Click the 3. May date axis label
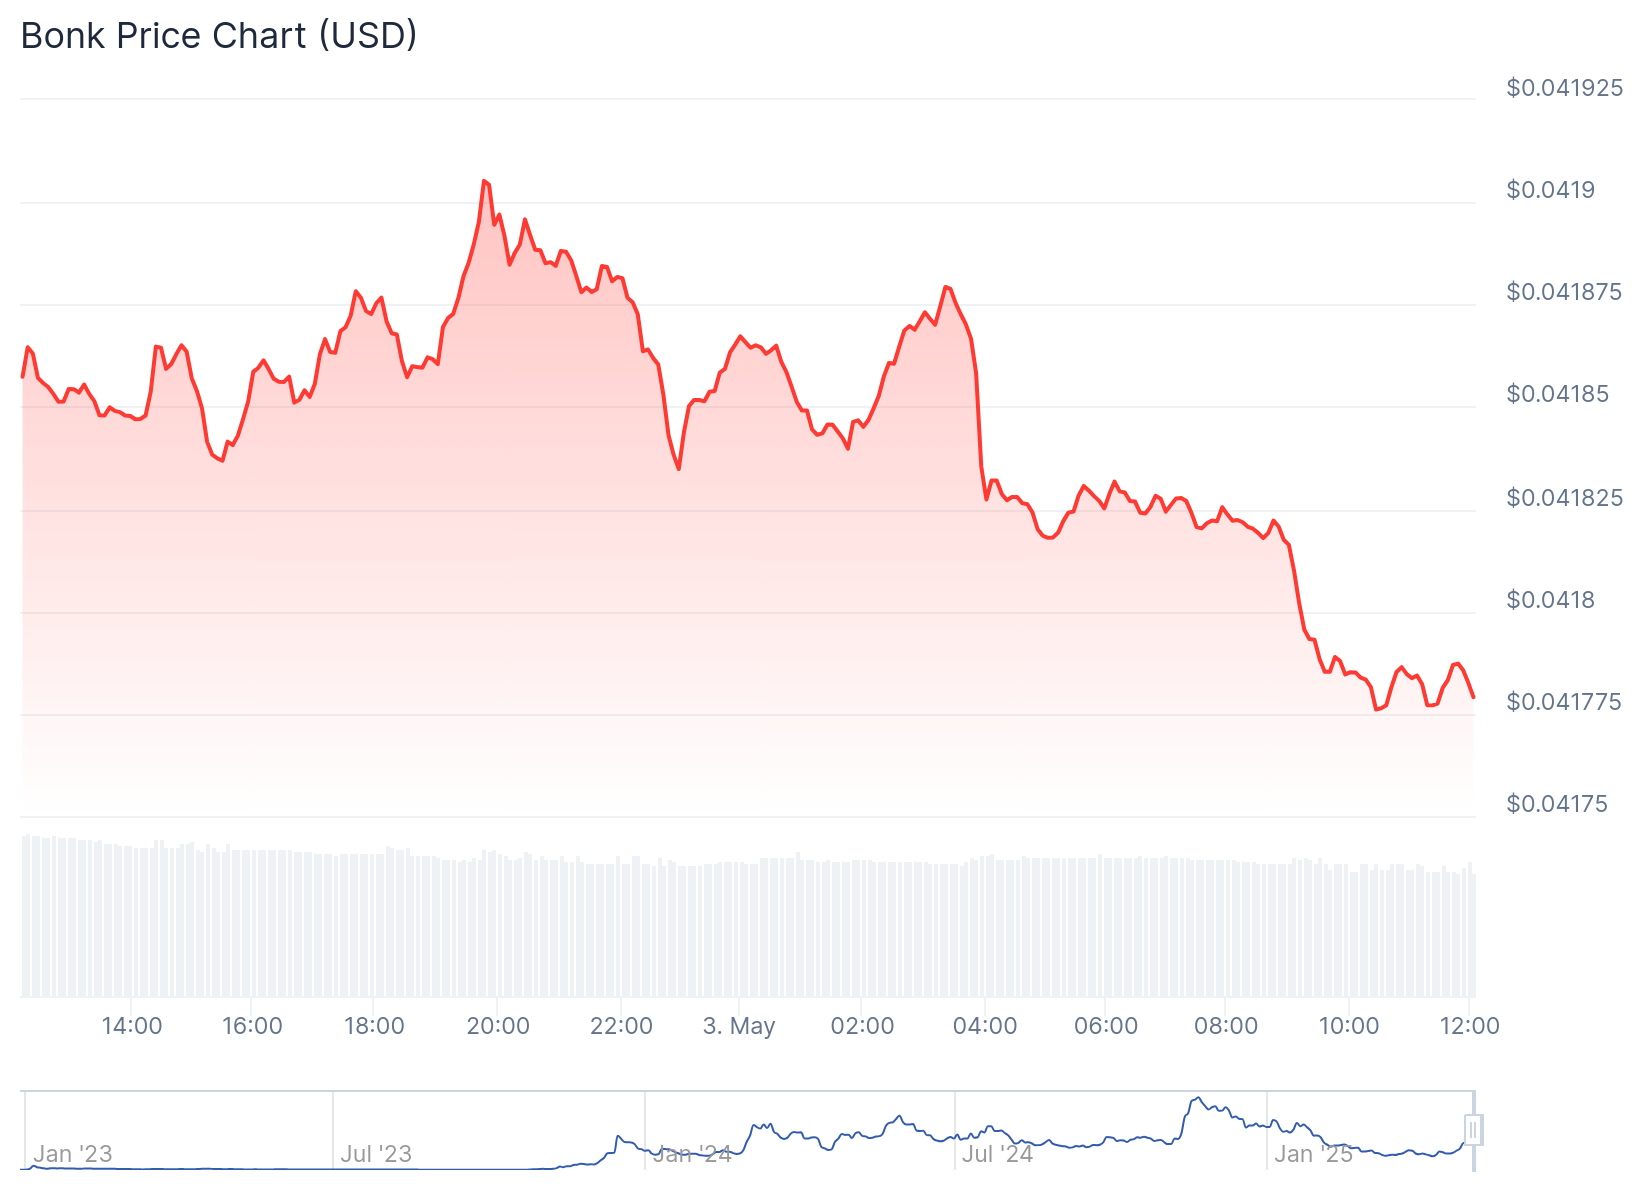This screenshot has height=1200, width=1644. (x=739, y=1026)
